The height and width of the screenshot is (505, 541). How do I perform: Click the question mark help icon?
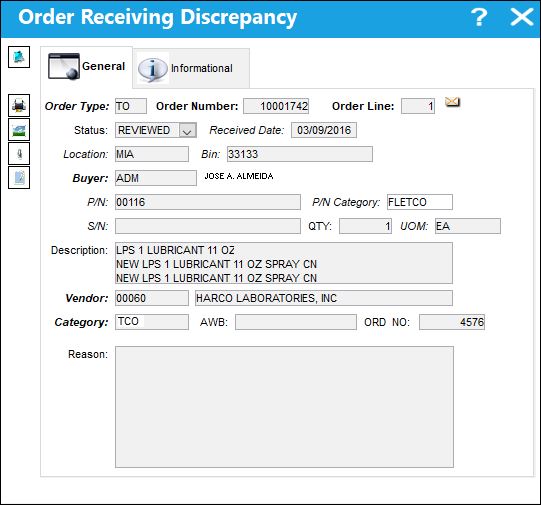pos(479,17)
